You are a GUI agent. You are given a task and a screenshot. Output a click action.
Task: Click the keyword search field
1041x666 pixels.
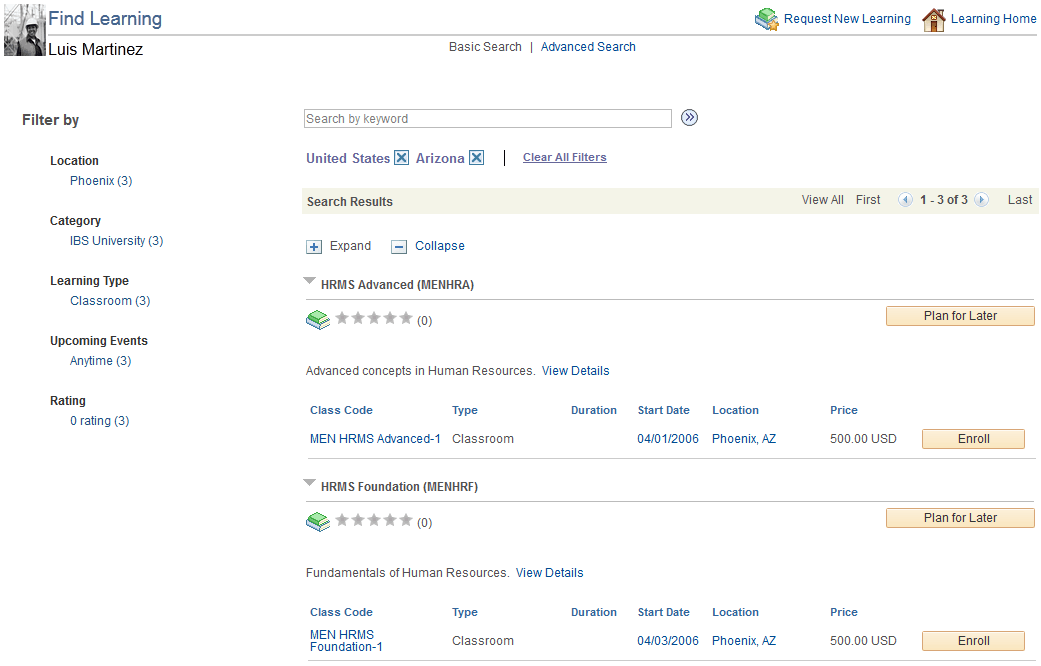click(487, 118)
